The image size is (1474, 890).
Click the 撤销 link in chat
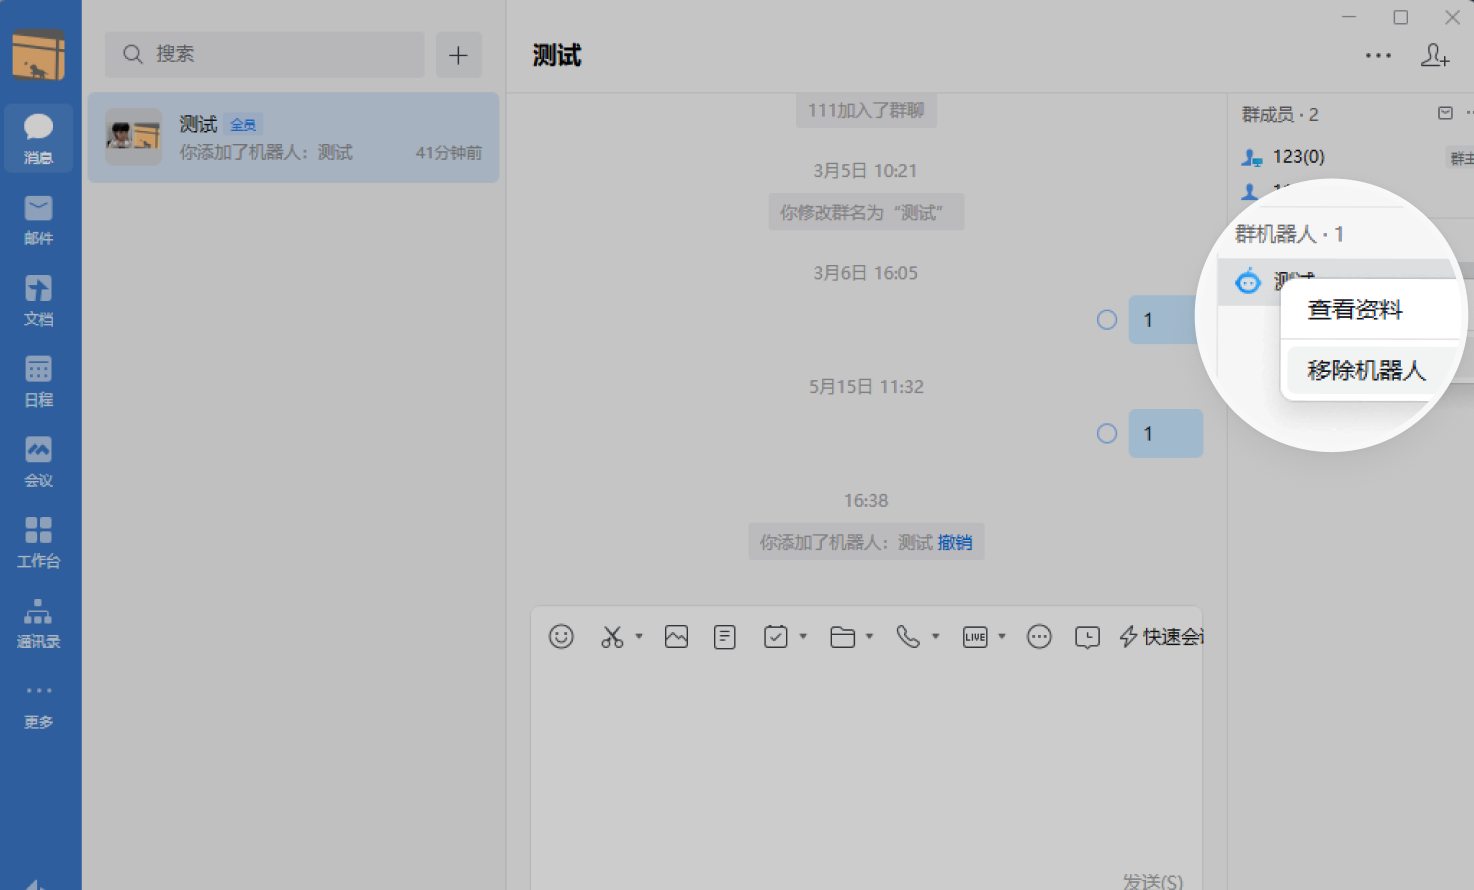(955, 542)
